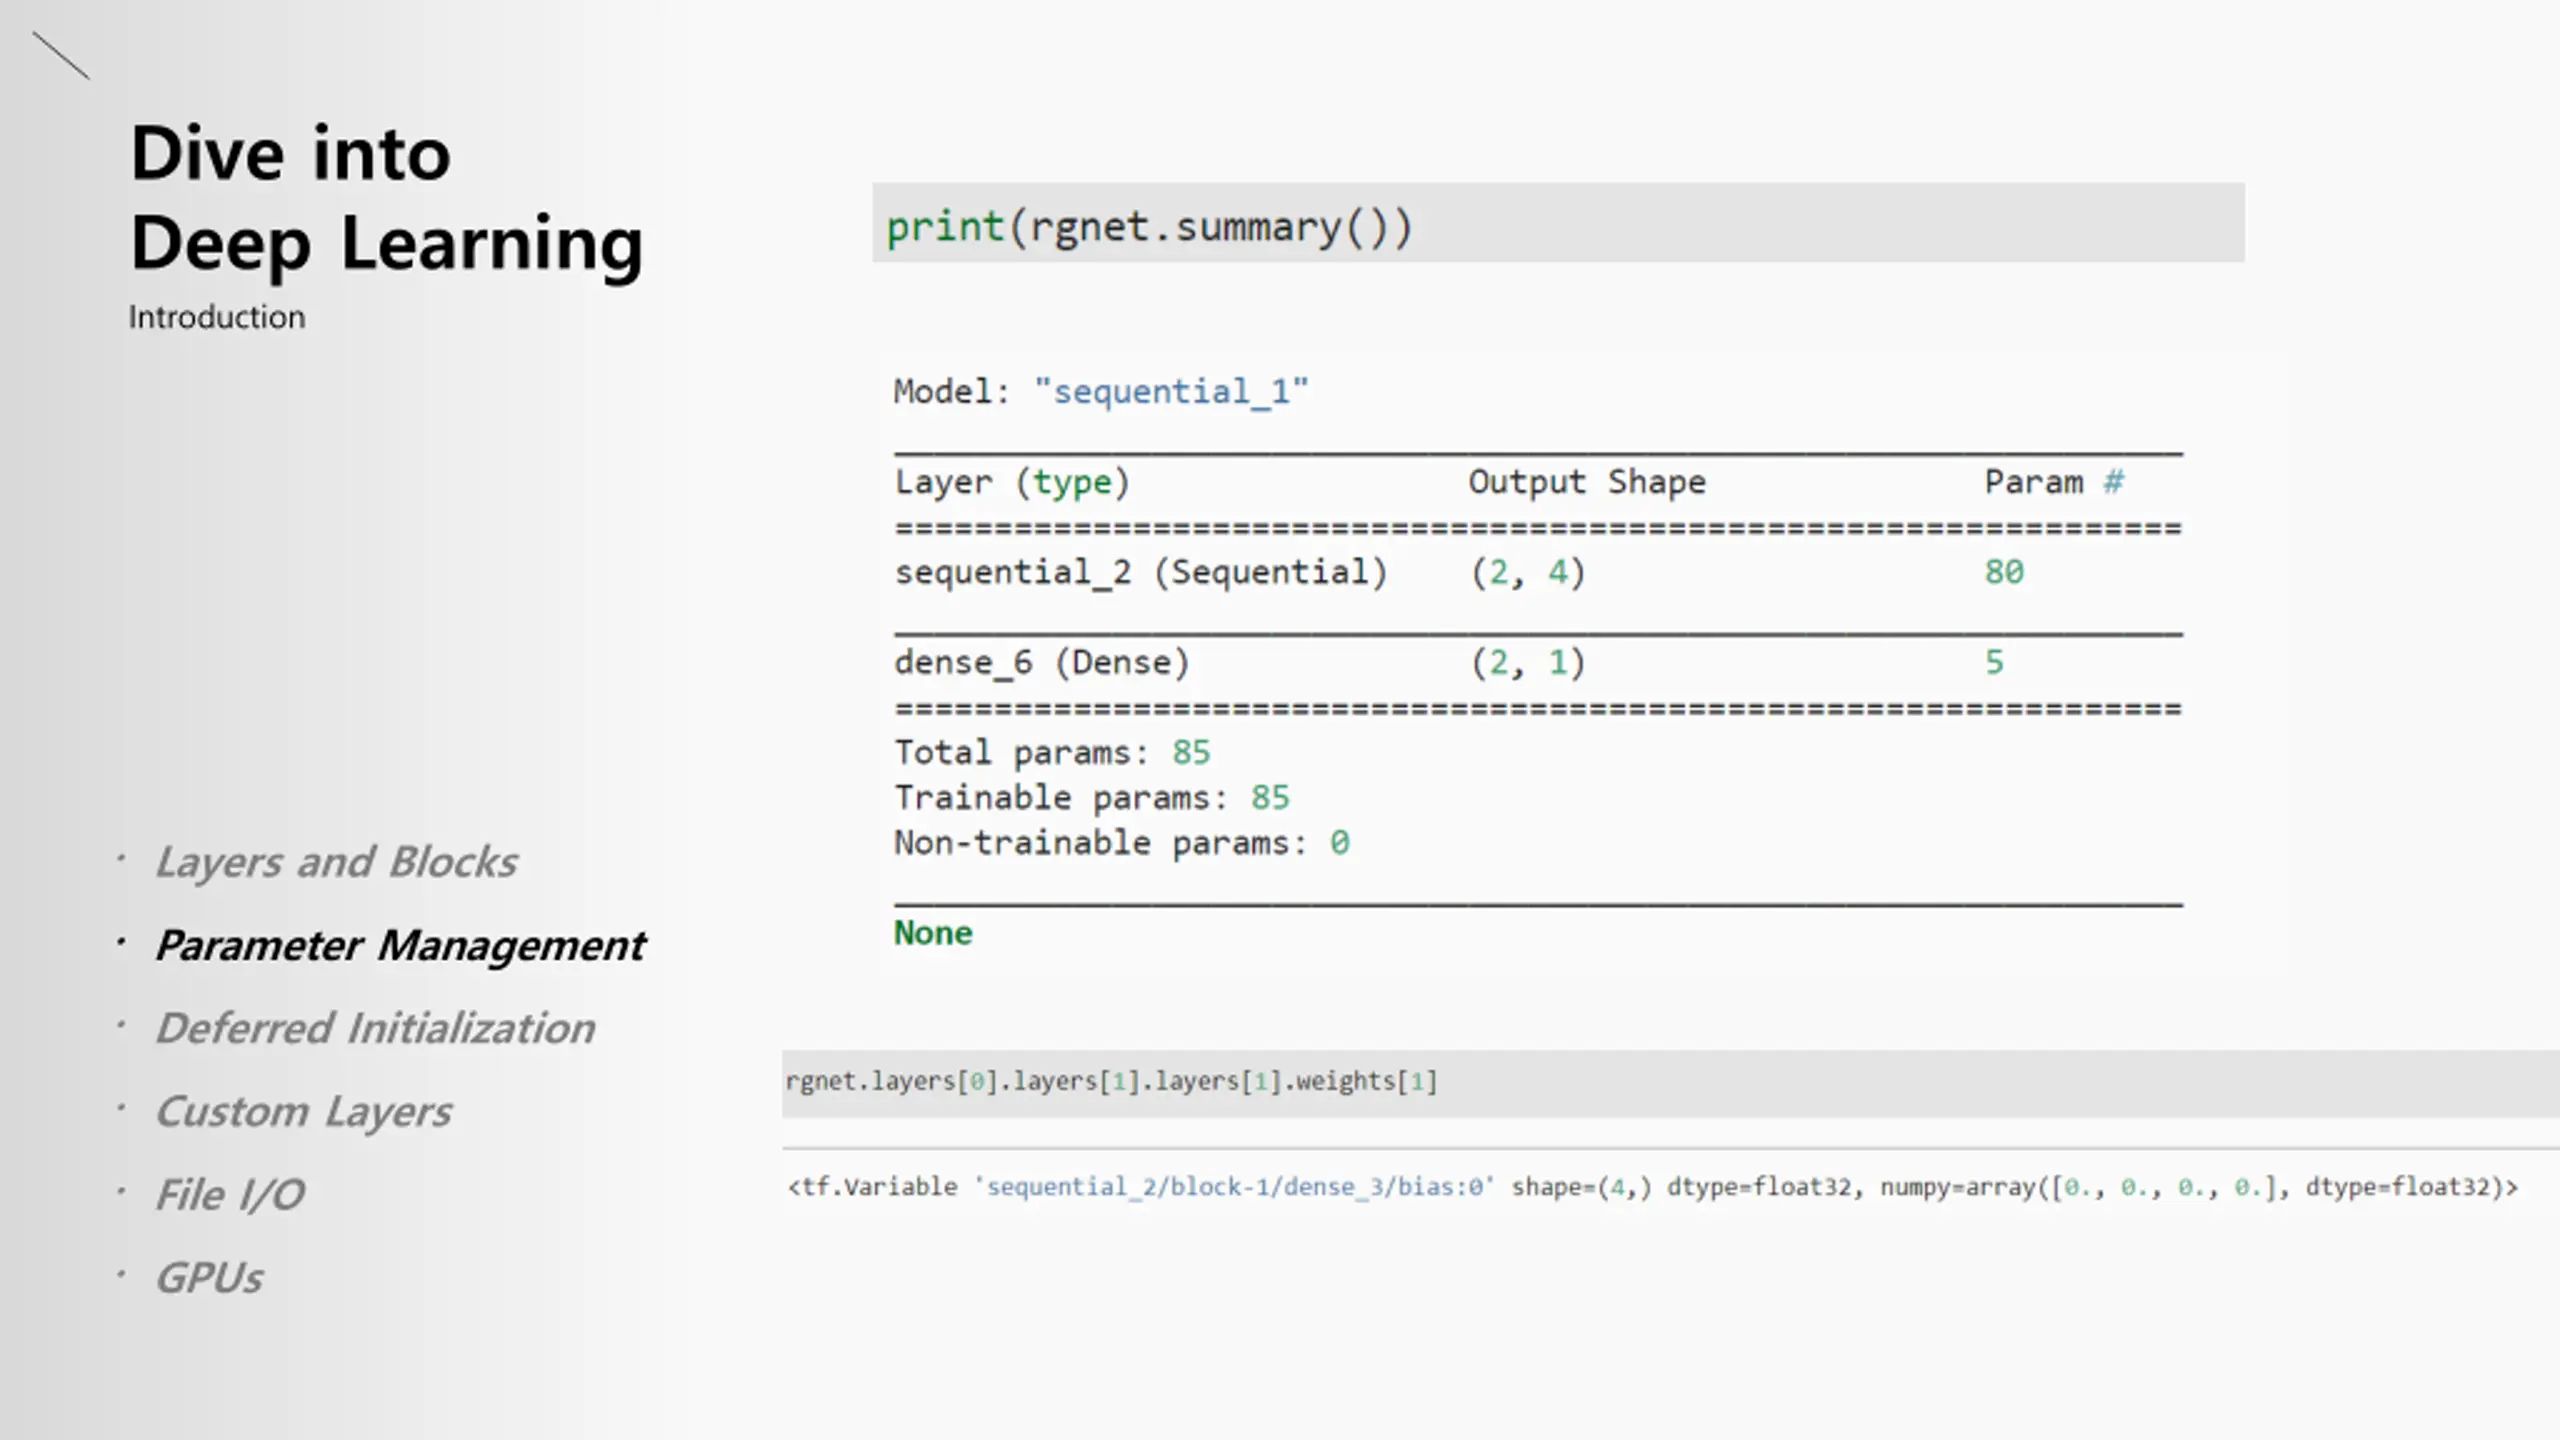Image resolution: width=2560 pixels, height=1440 pixels.
Task: Click the 'None' output text
Action: (x=933, y=933)
